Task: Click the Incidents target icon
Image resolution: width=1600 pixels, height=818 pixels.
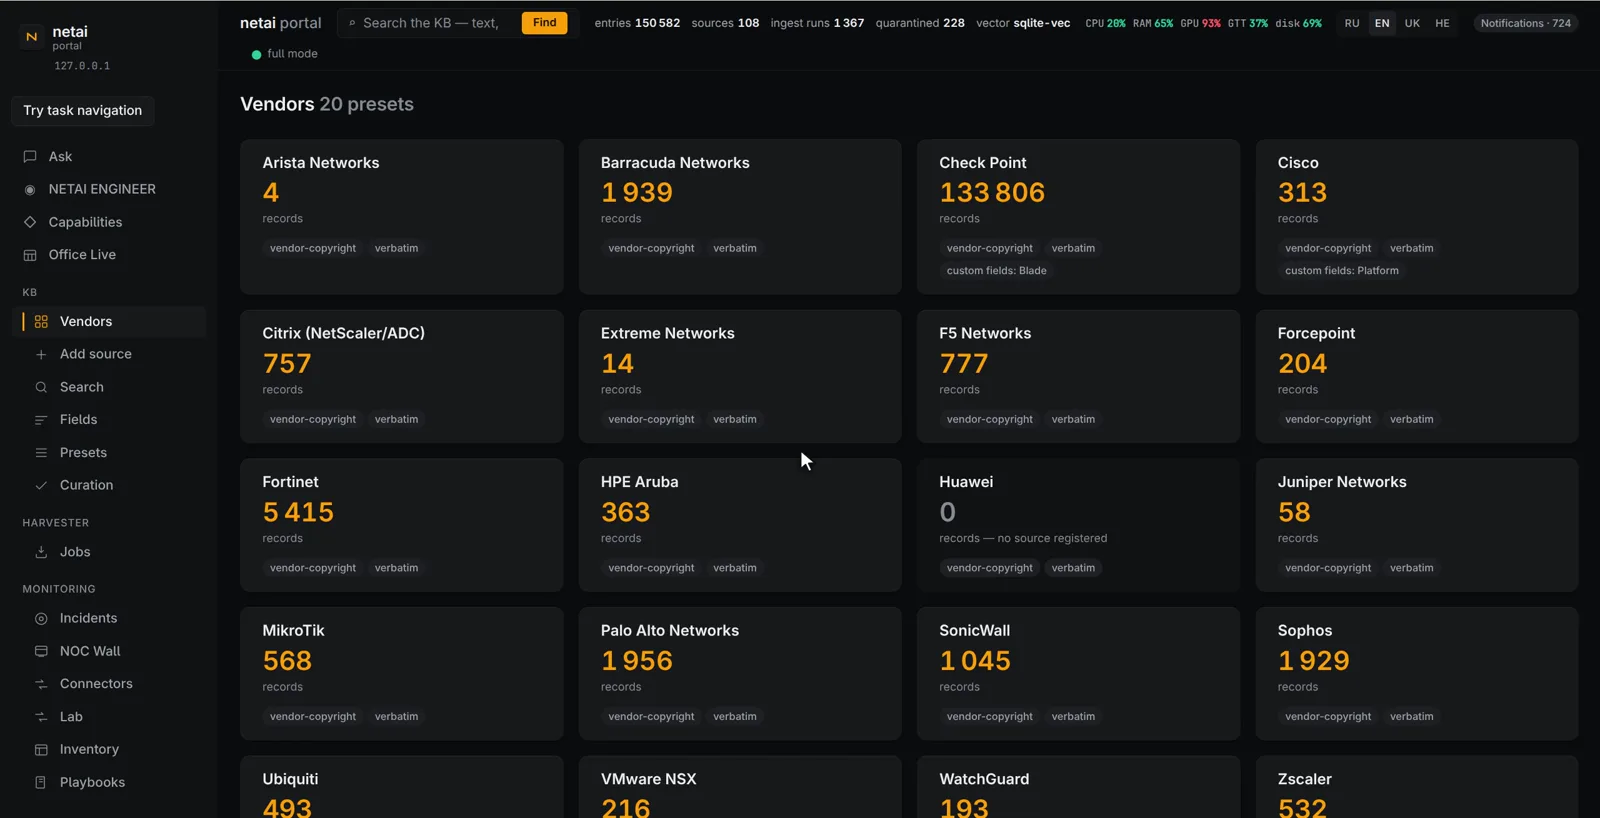Action: tap(41, 619)
